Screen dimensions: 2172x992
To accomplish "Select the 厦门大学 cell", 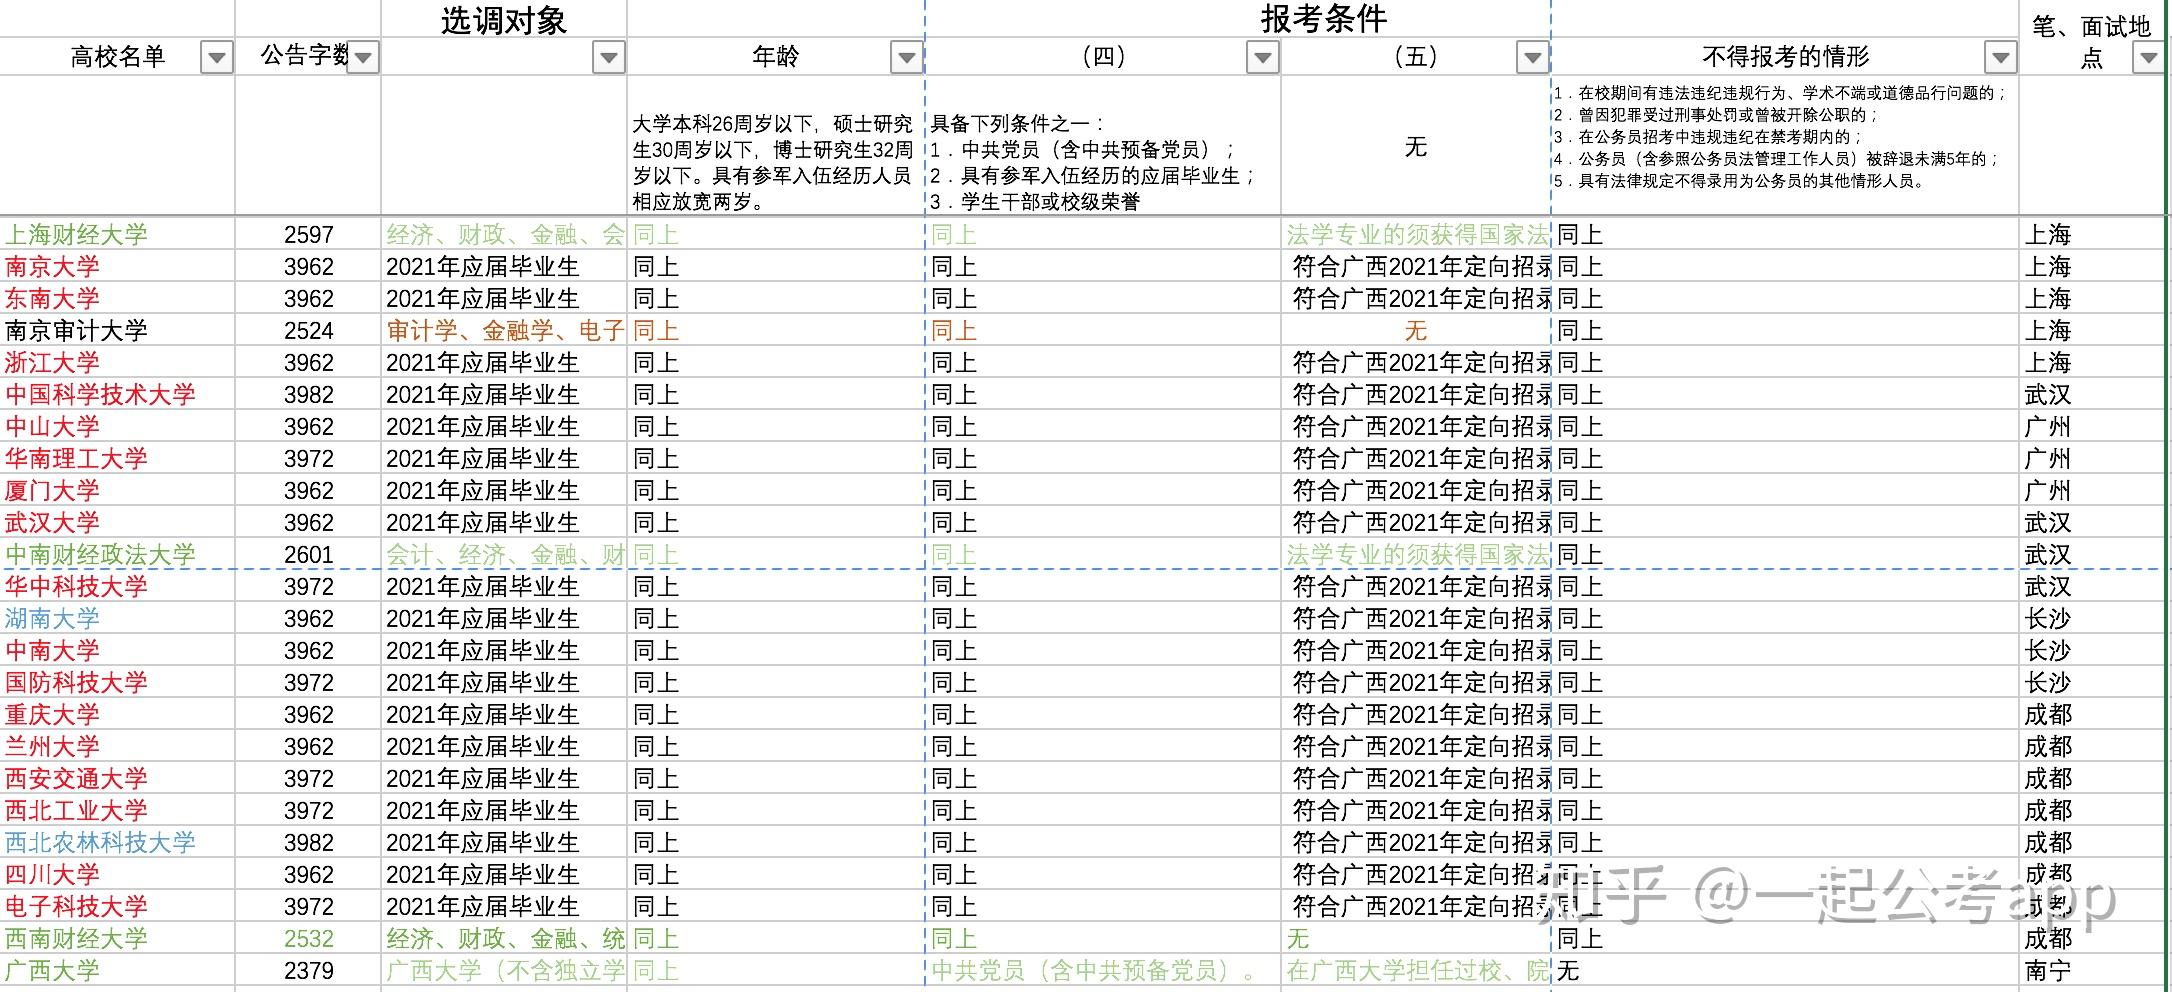I will coord(118,491).
